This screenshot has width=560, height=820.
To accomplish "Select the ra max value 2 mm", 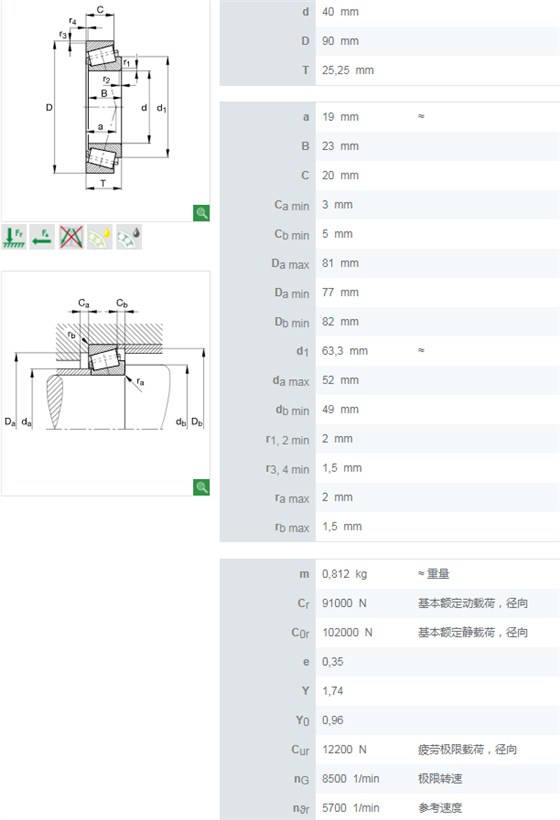I will coord(337,497).
